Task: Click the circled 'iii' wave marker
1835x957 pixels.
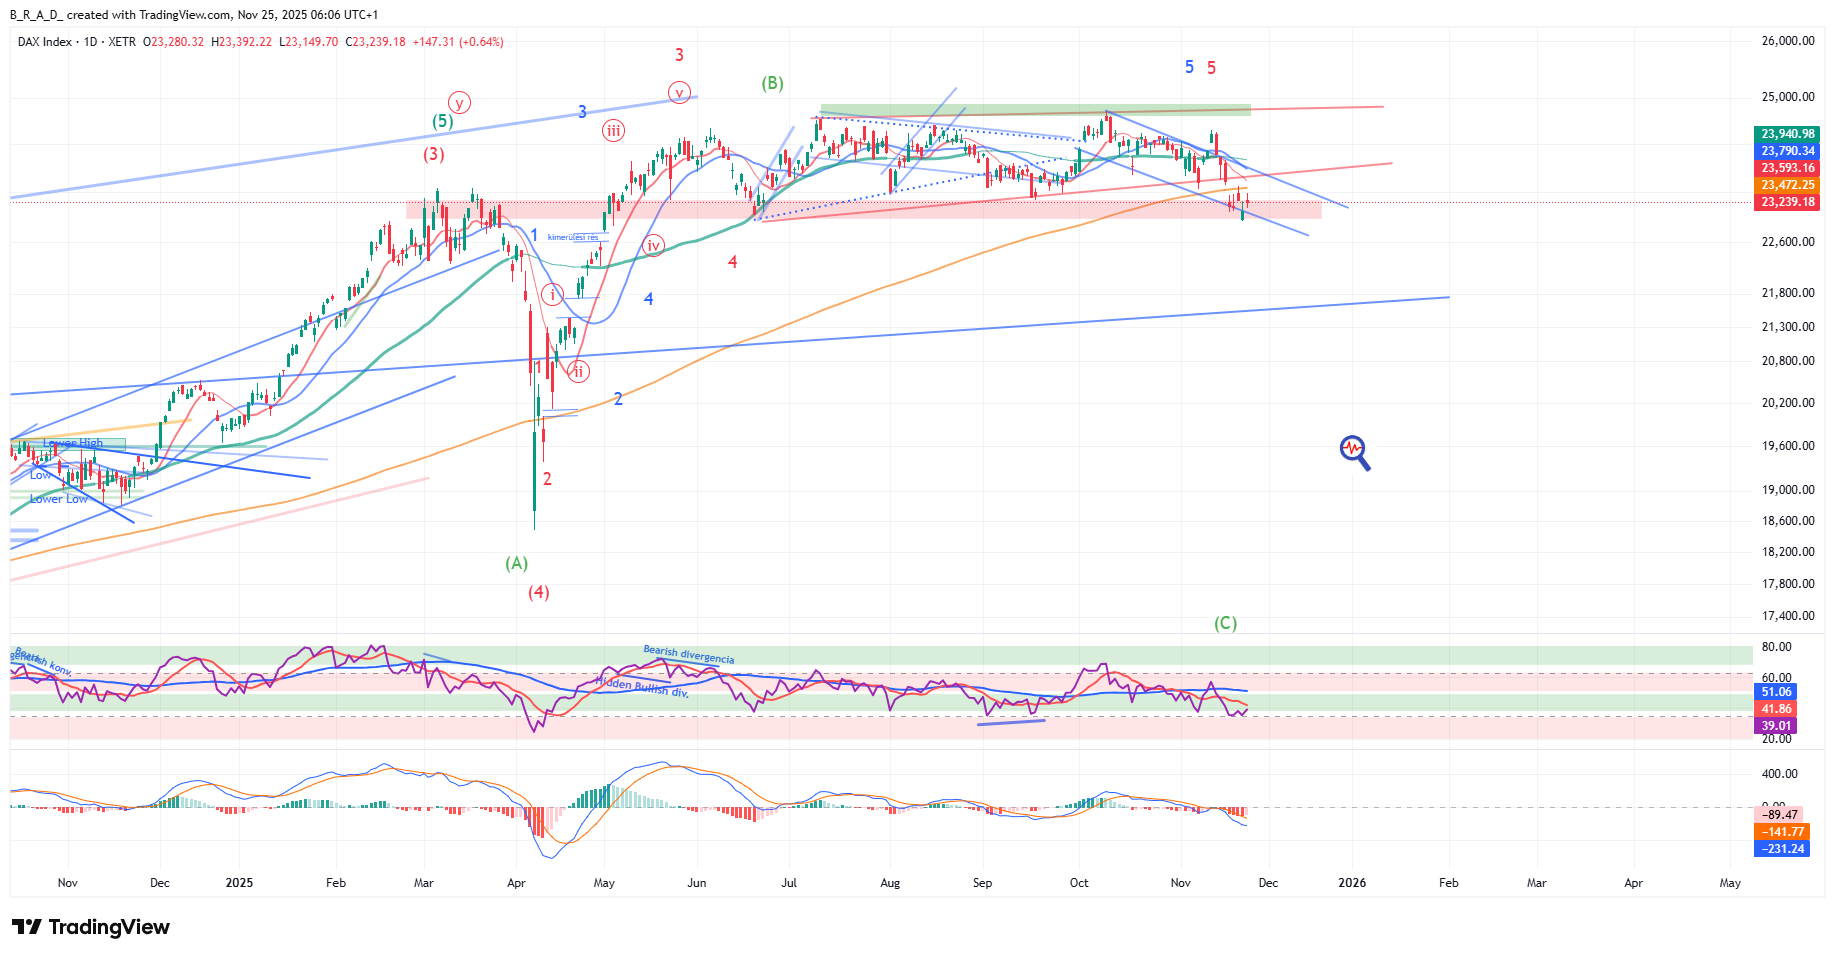Action: (613, 130)
